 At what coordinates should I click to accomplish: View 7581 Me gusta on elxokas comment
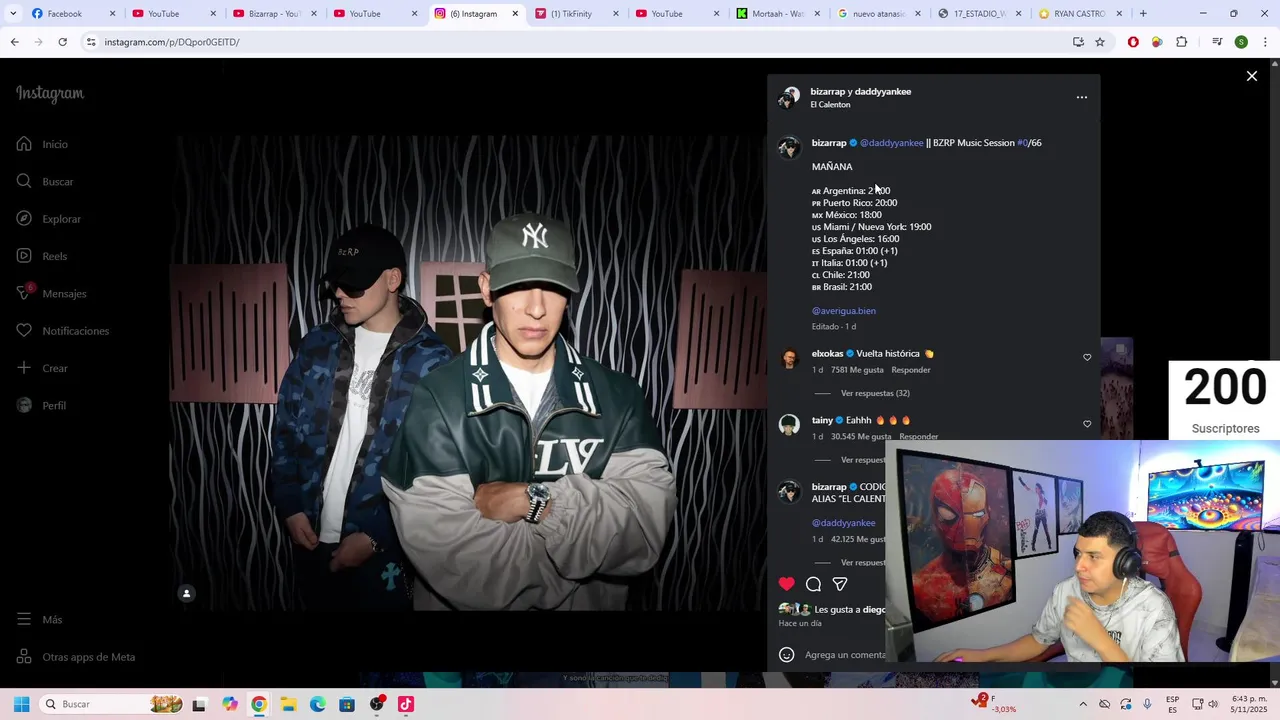coord(857,370)
